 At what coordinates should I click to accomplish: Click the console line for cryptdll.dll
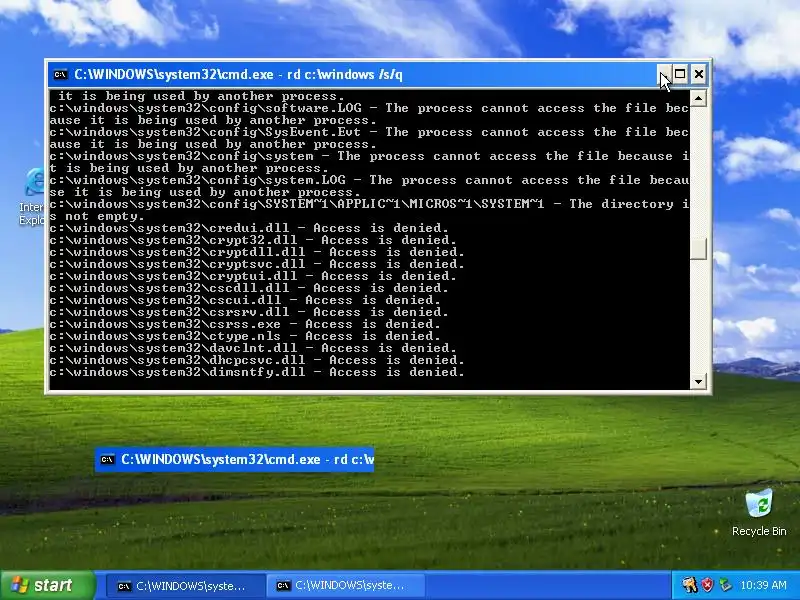(x=257, y=252)
